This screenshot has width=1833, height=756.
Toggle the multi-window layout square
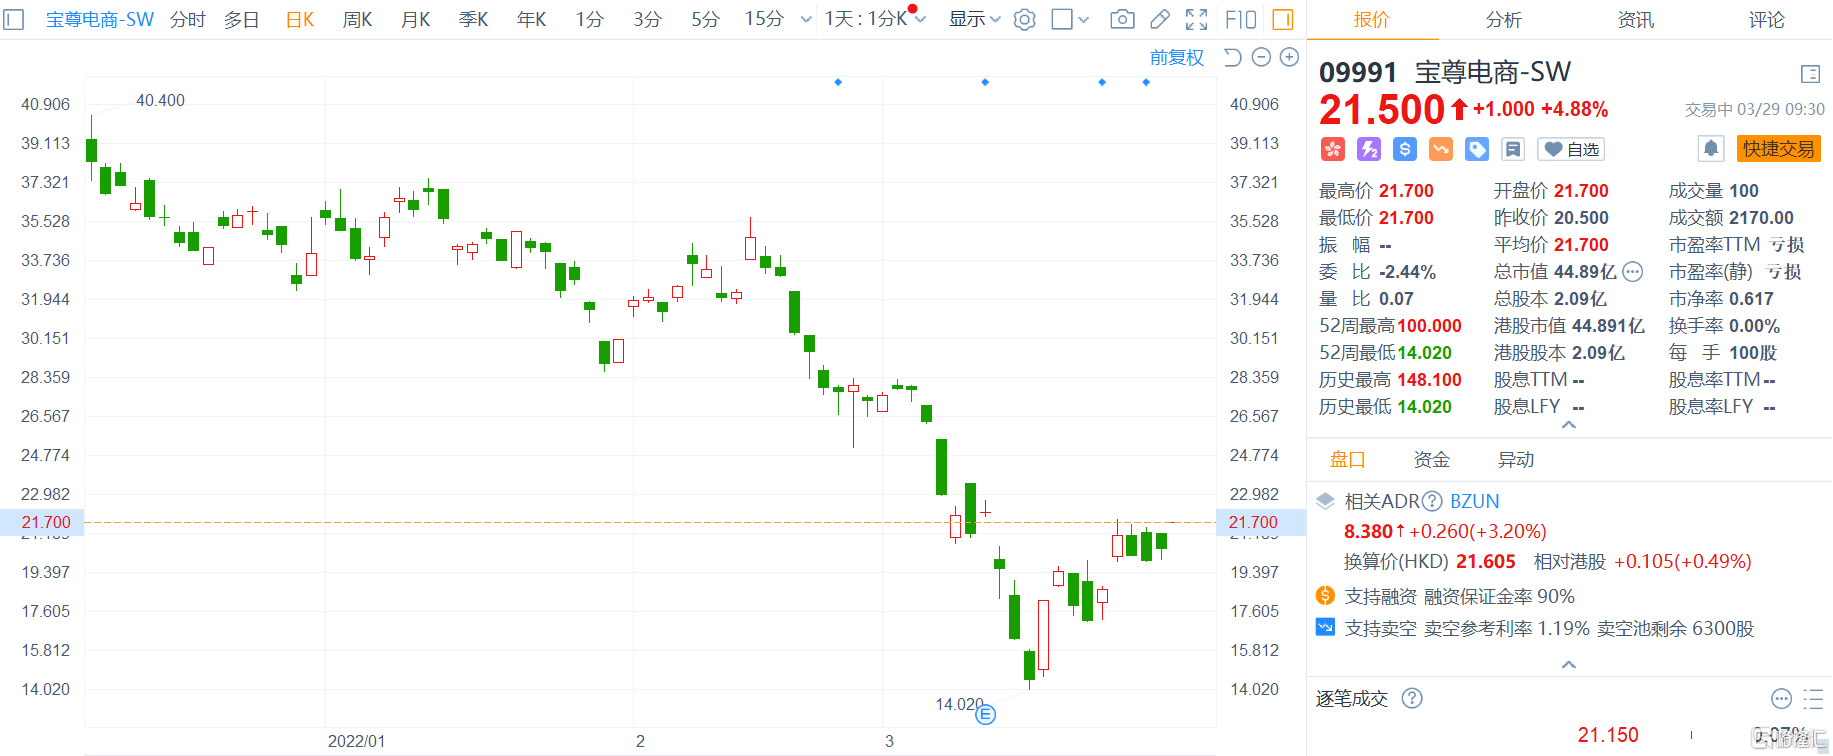1062,19
